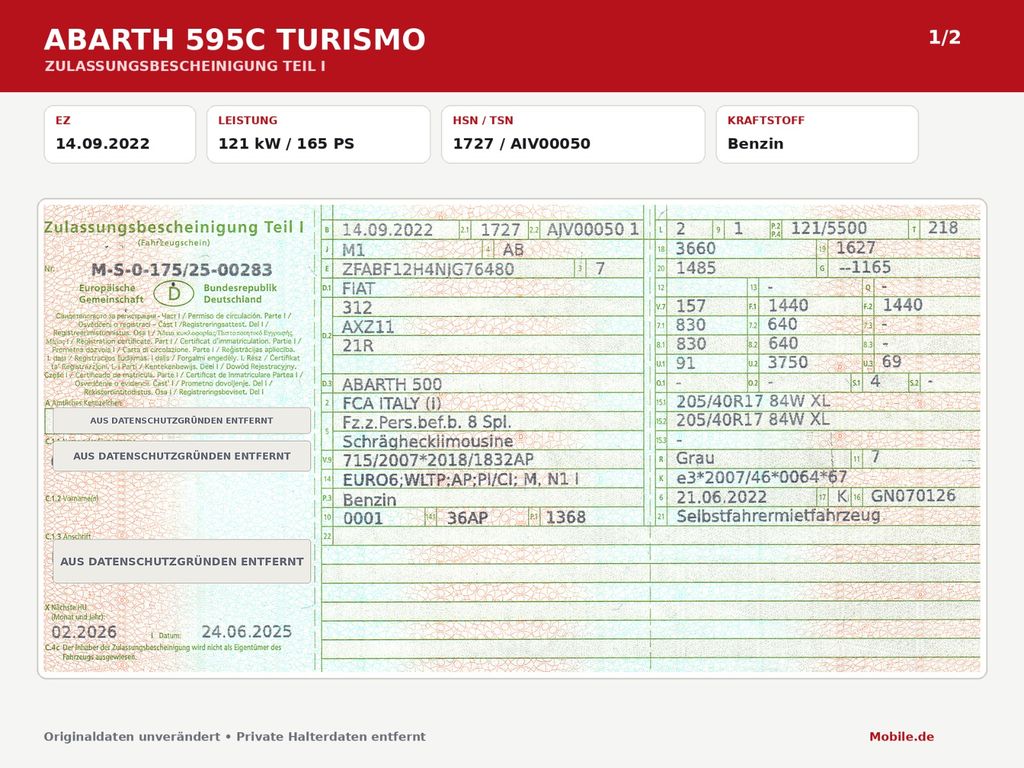Click the next HU date 02.2026
This screenshot has height=768, width=1024.
(x=84, y=632)
